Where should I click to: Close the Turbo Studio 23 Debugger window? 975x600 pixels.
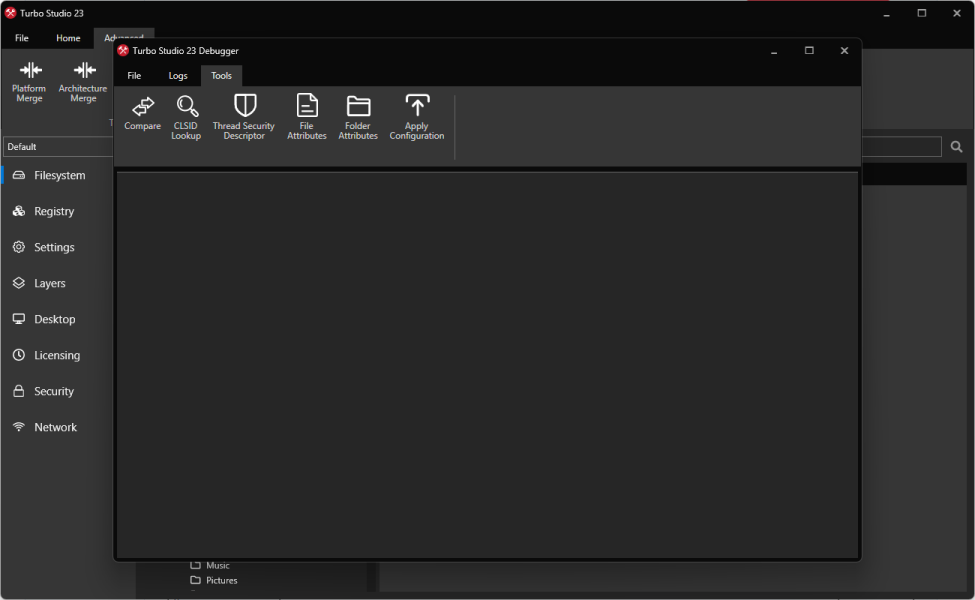coord(844,51)
